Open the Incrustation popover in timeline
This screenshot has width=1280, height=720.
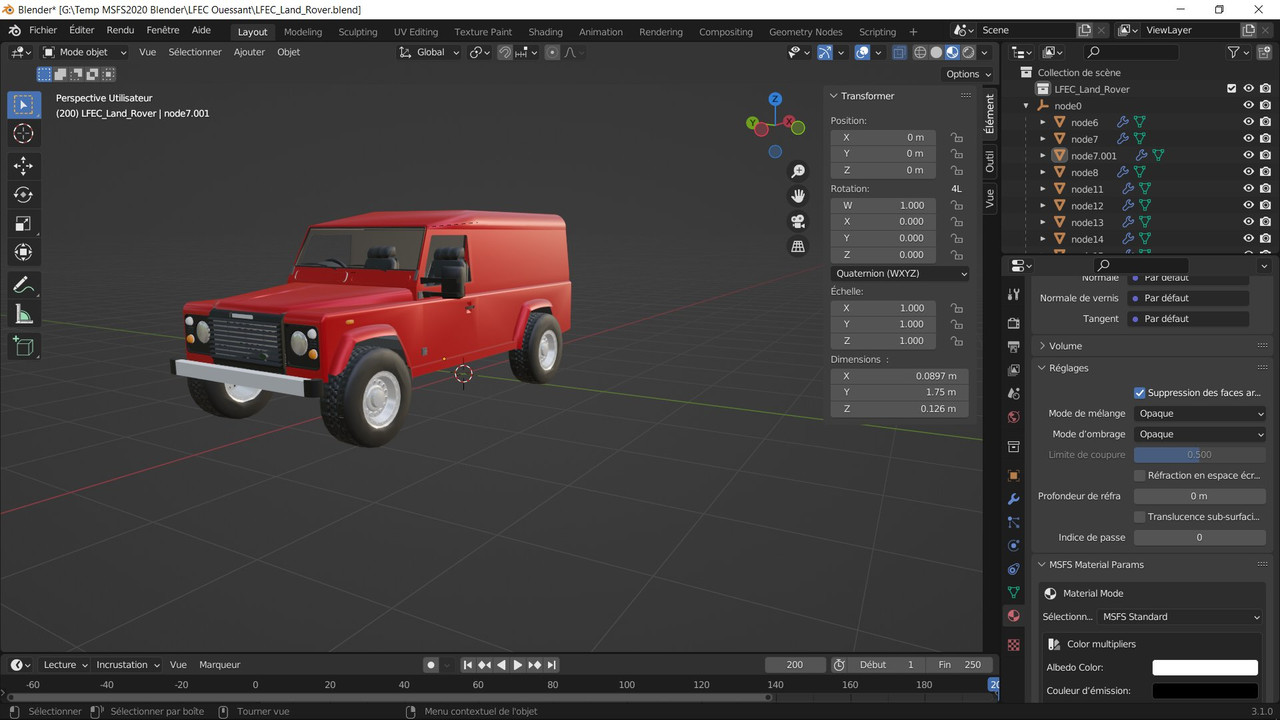click(x=127, y=665)
